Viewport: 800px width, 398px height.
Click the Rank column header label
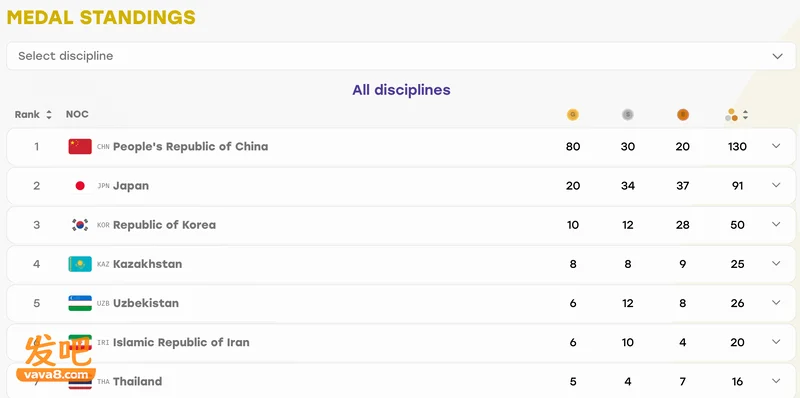coord(27,114)
